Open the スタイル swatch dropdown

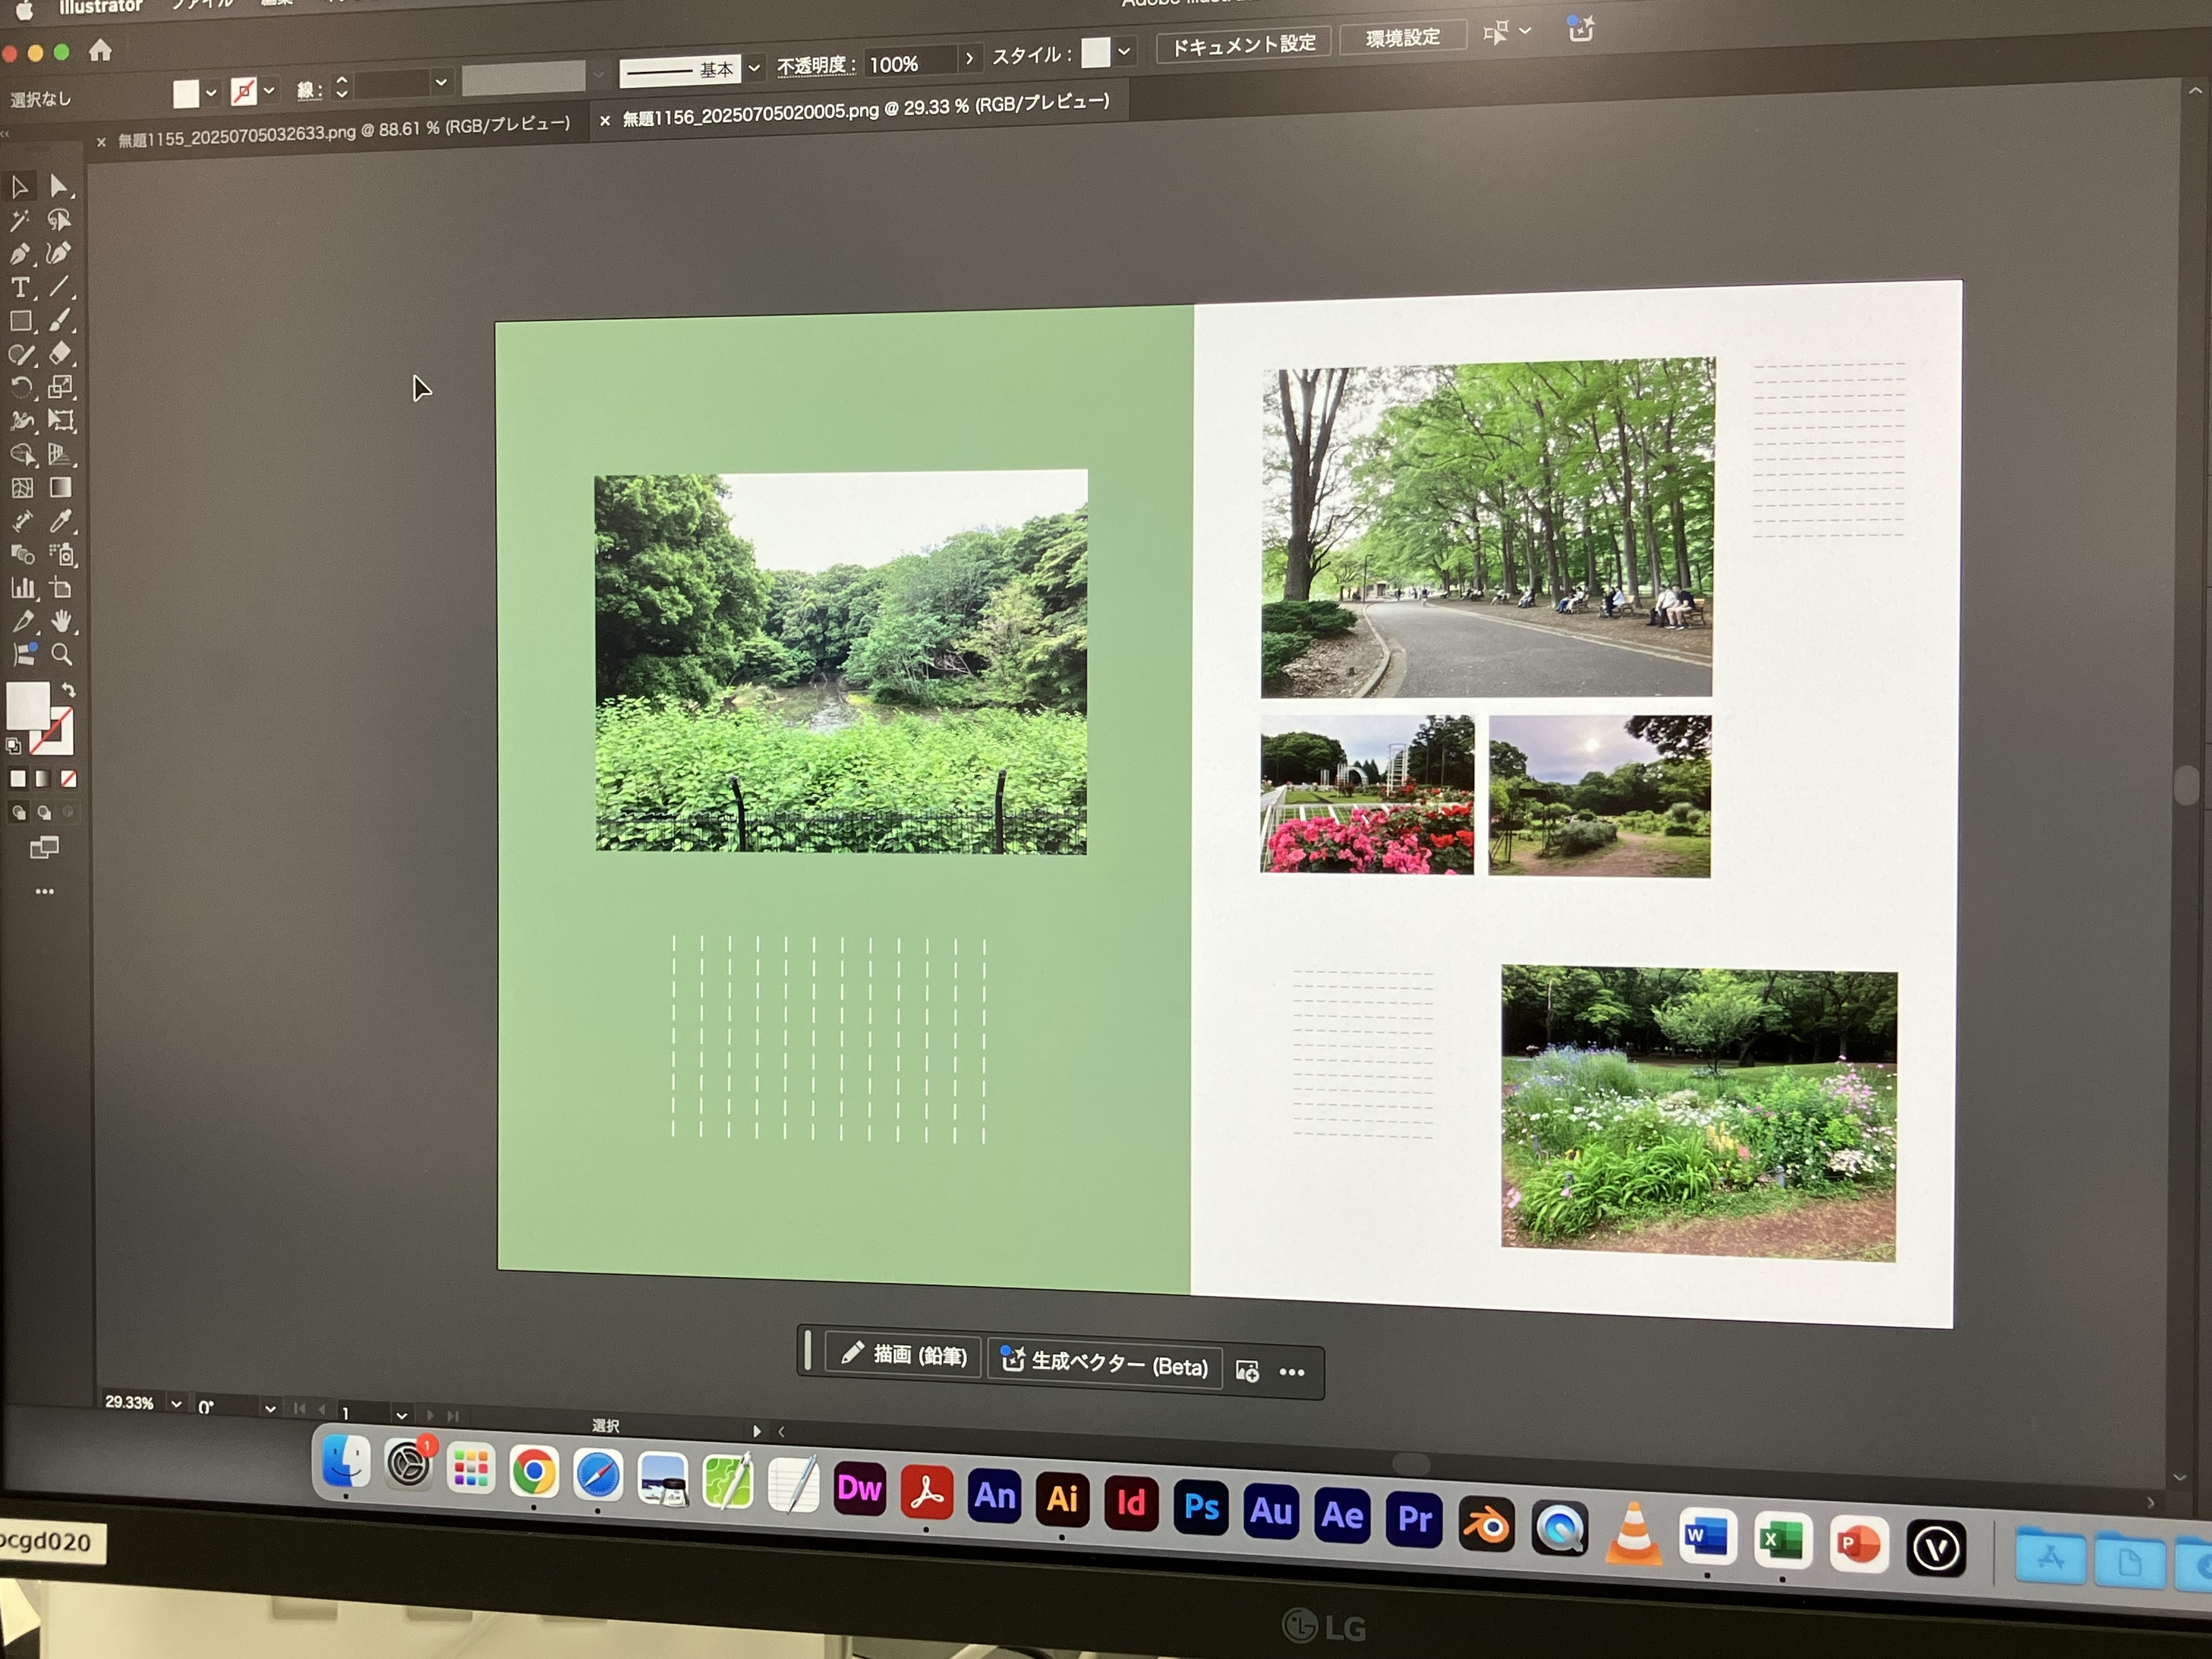(1124, 51)
